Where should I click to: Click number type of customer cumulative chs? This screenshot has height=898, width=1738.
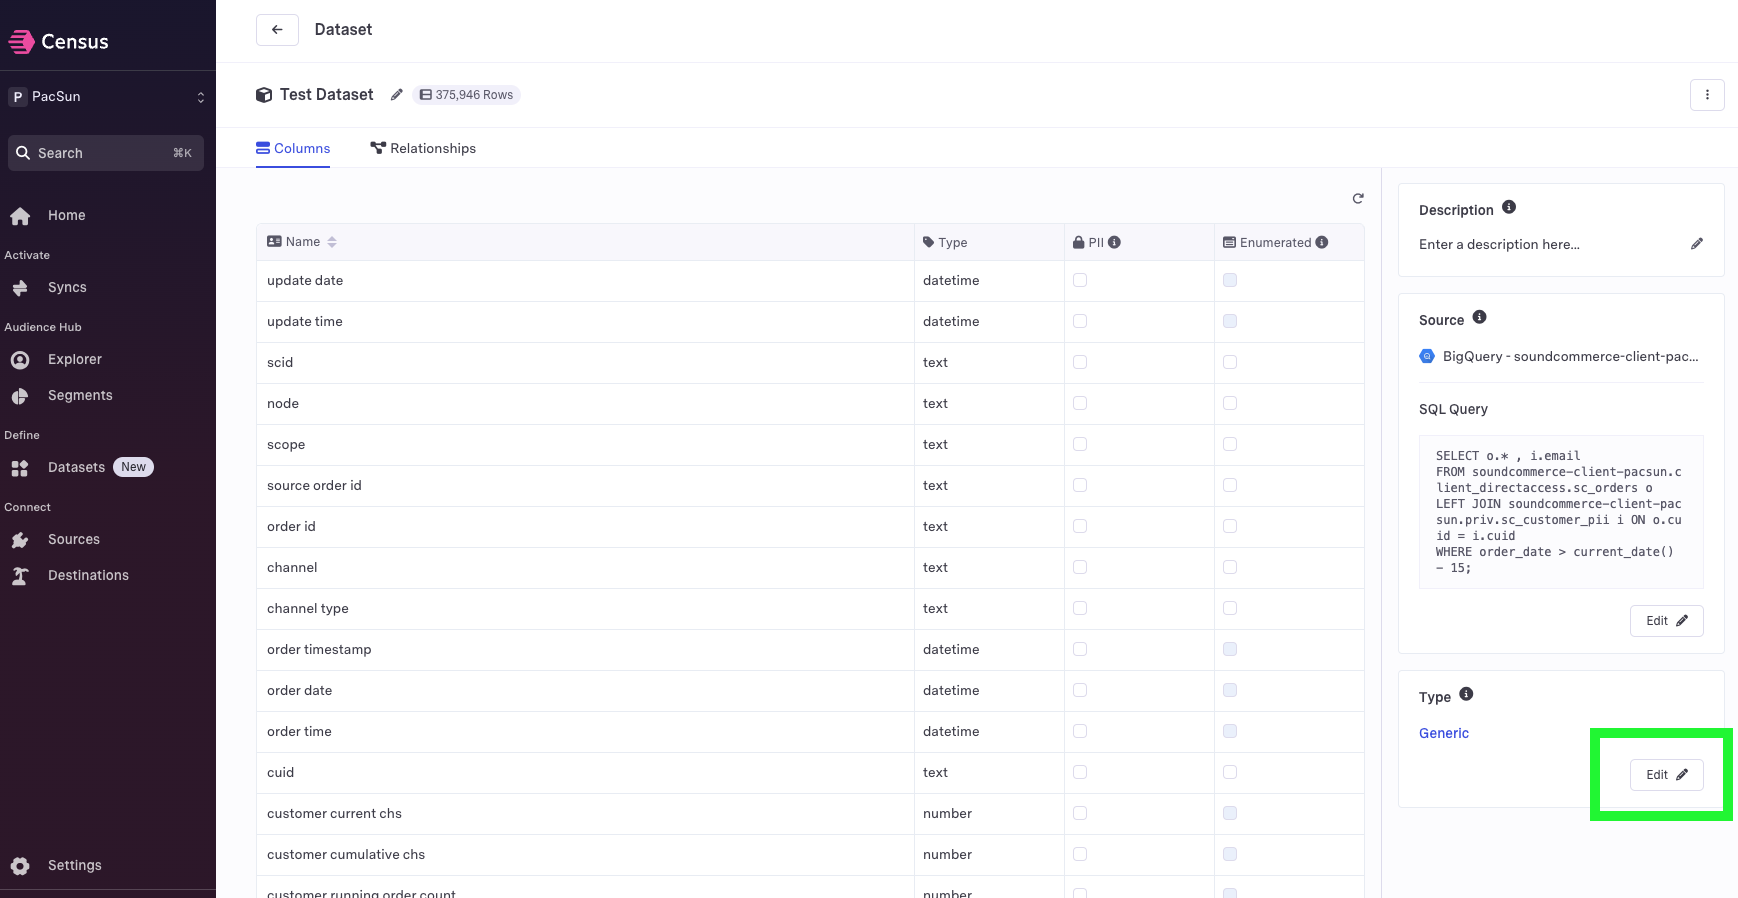[947, 854]
